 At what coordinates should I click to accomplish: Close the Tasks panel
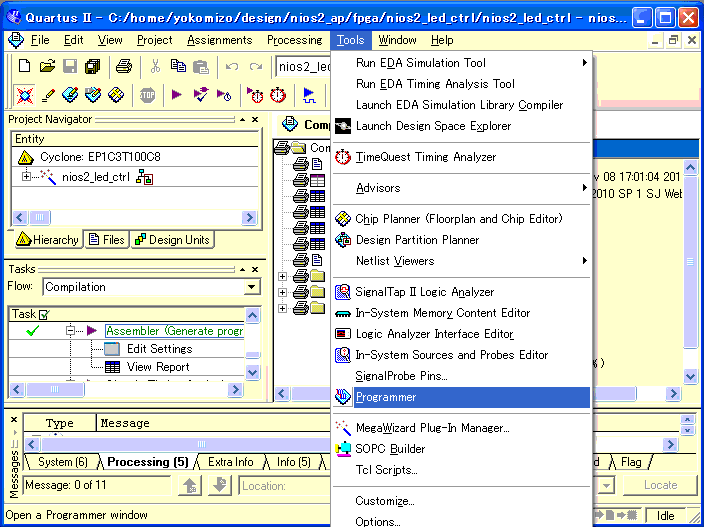255,269
